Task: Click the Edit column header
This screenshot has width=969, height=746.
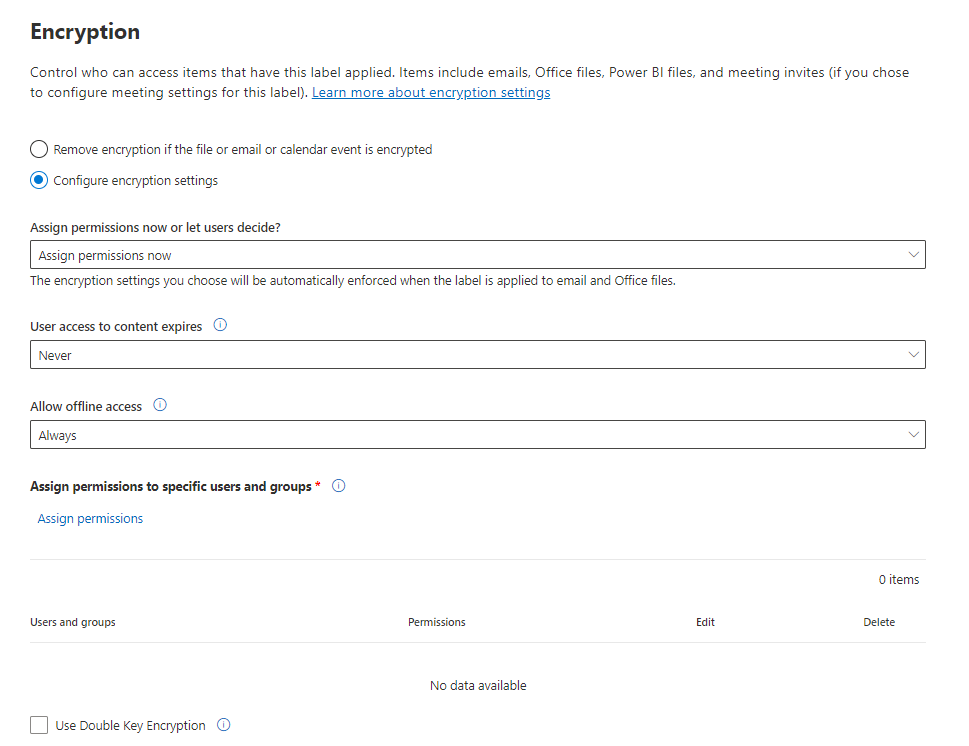Action: pos(705,622)
